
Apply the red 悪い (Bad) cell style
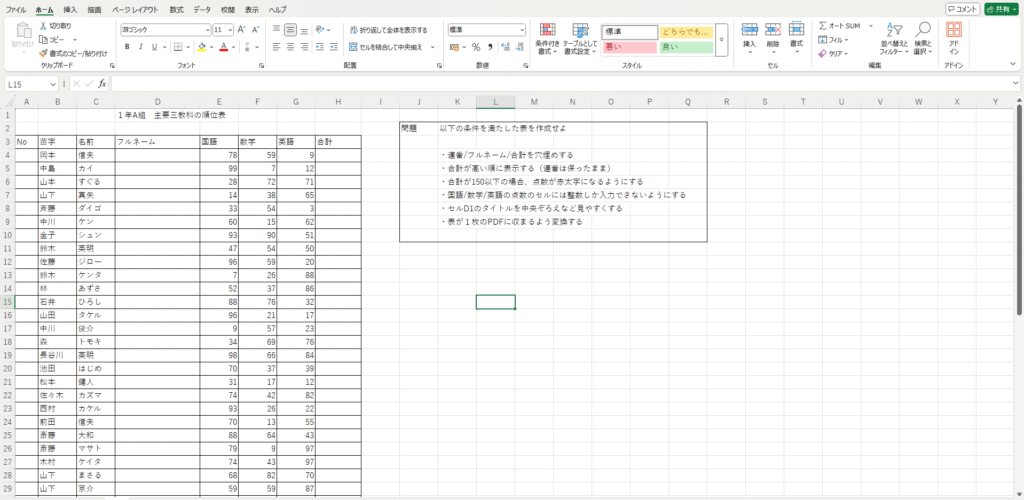629,47
